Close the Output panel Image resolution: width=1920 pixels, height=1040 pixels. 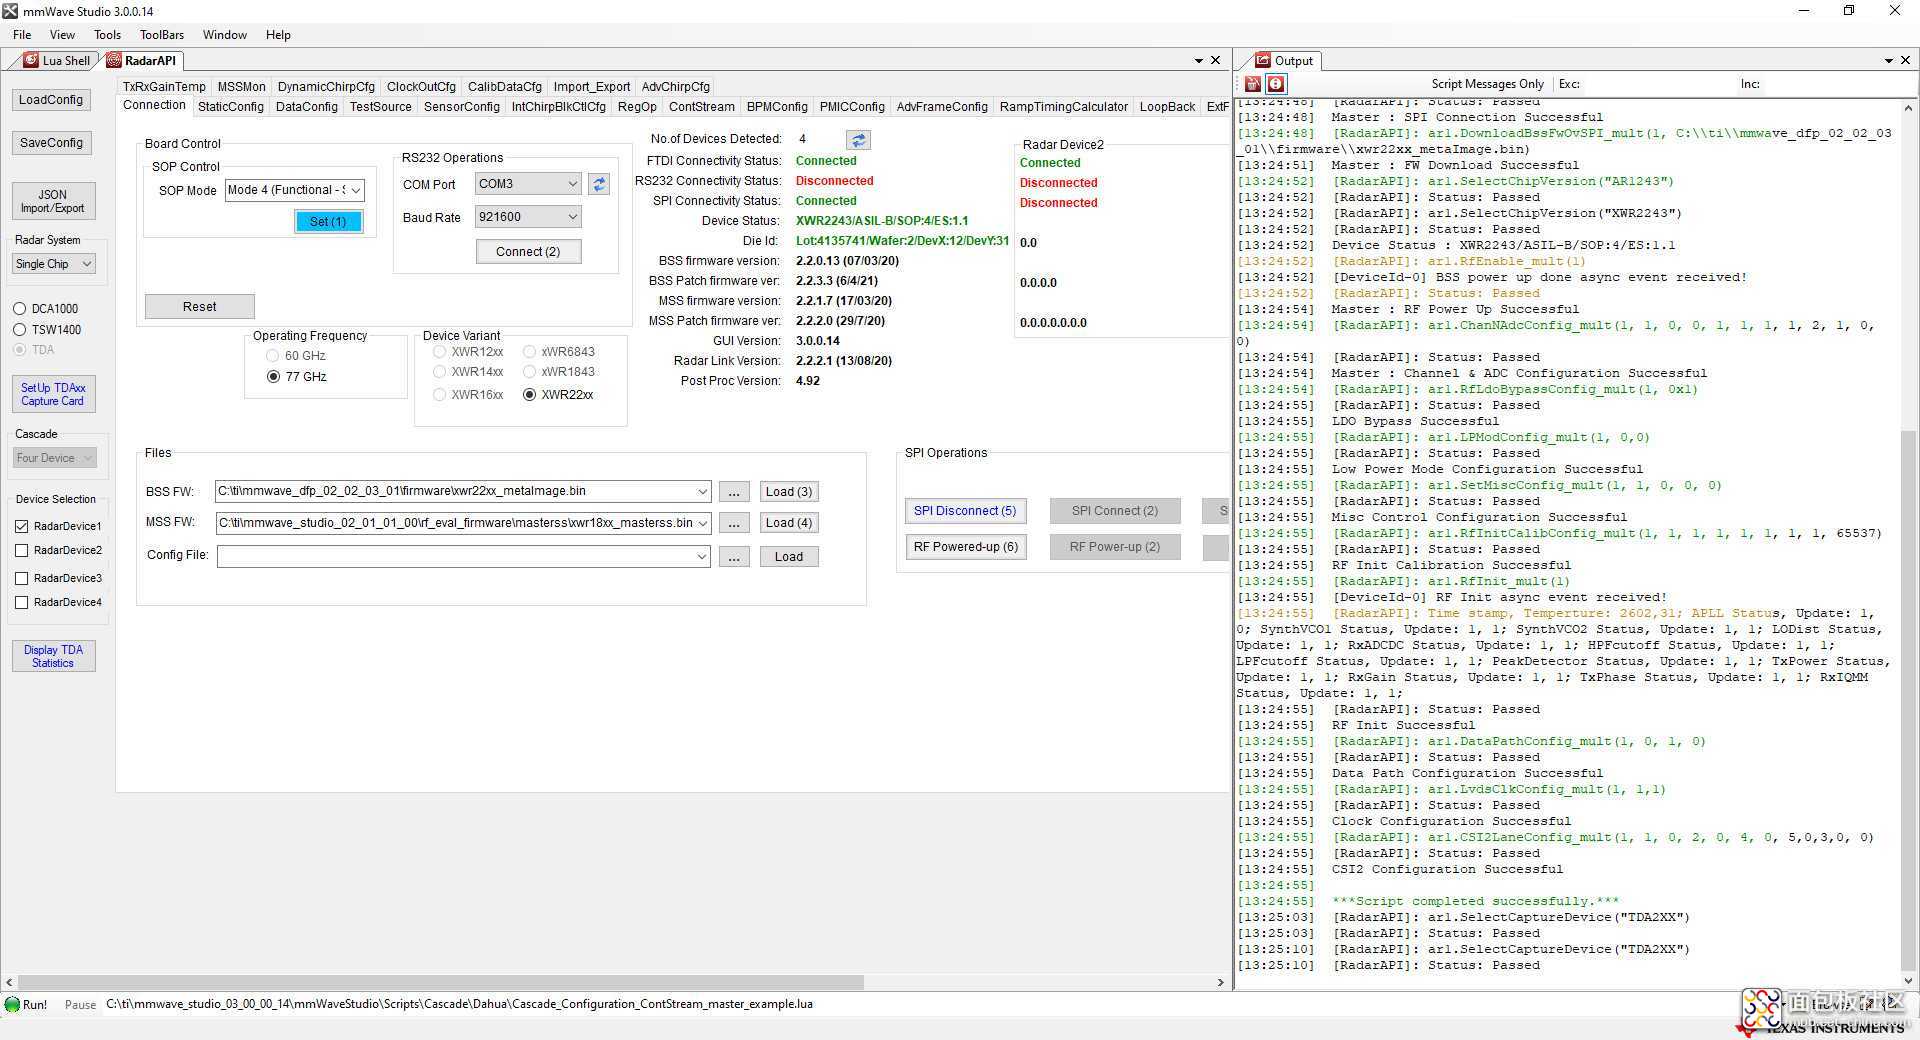[x=1906, y=60]
